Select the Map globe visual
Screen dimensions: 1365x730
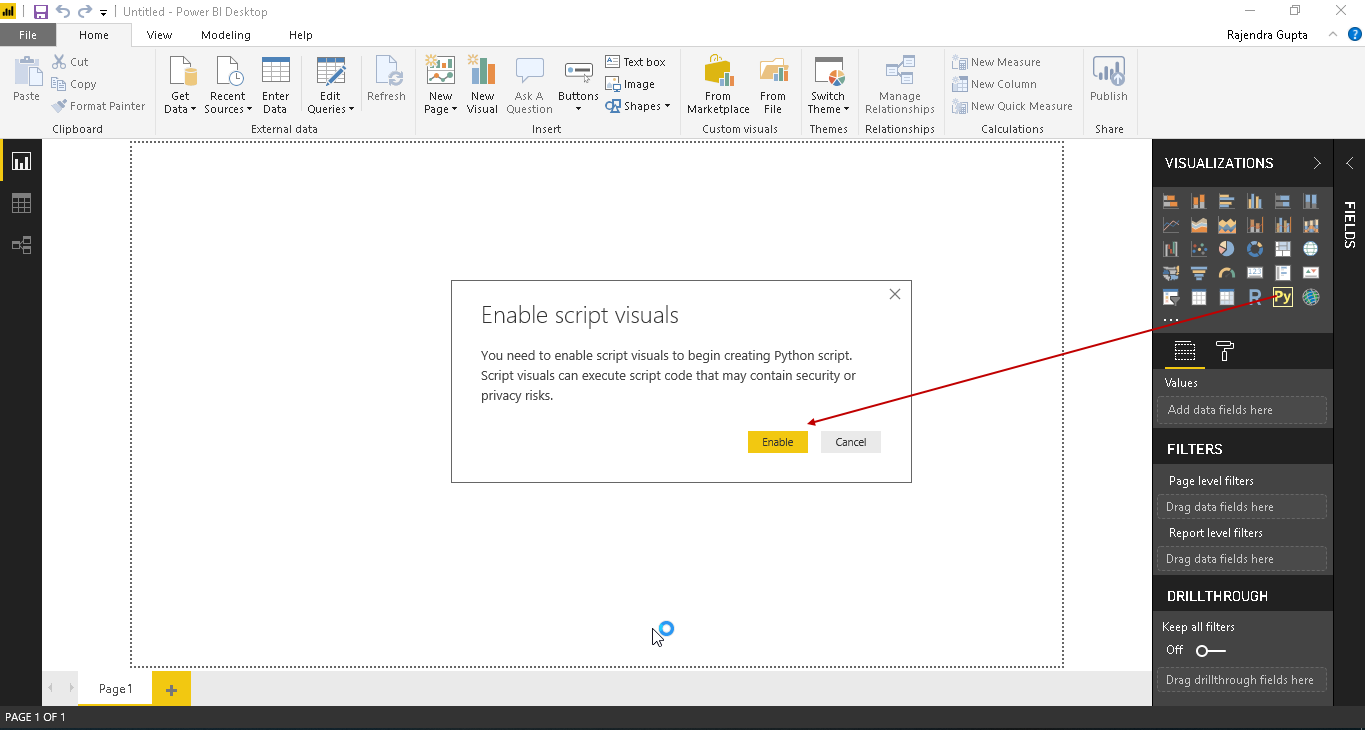click(1311, 249)
